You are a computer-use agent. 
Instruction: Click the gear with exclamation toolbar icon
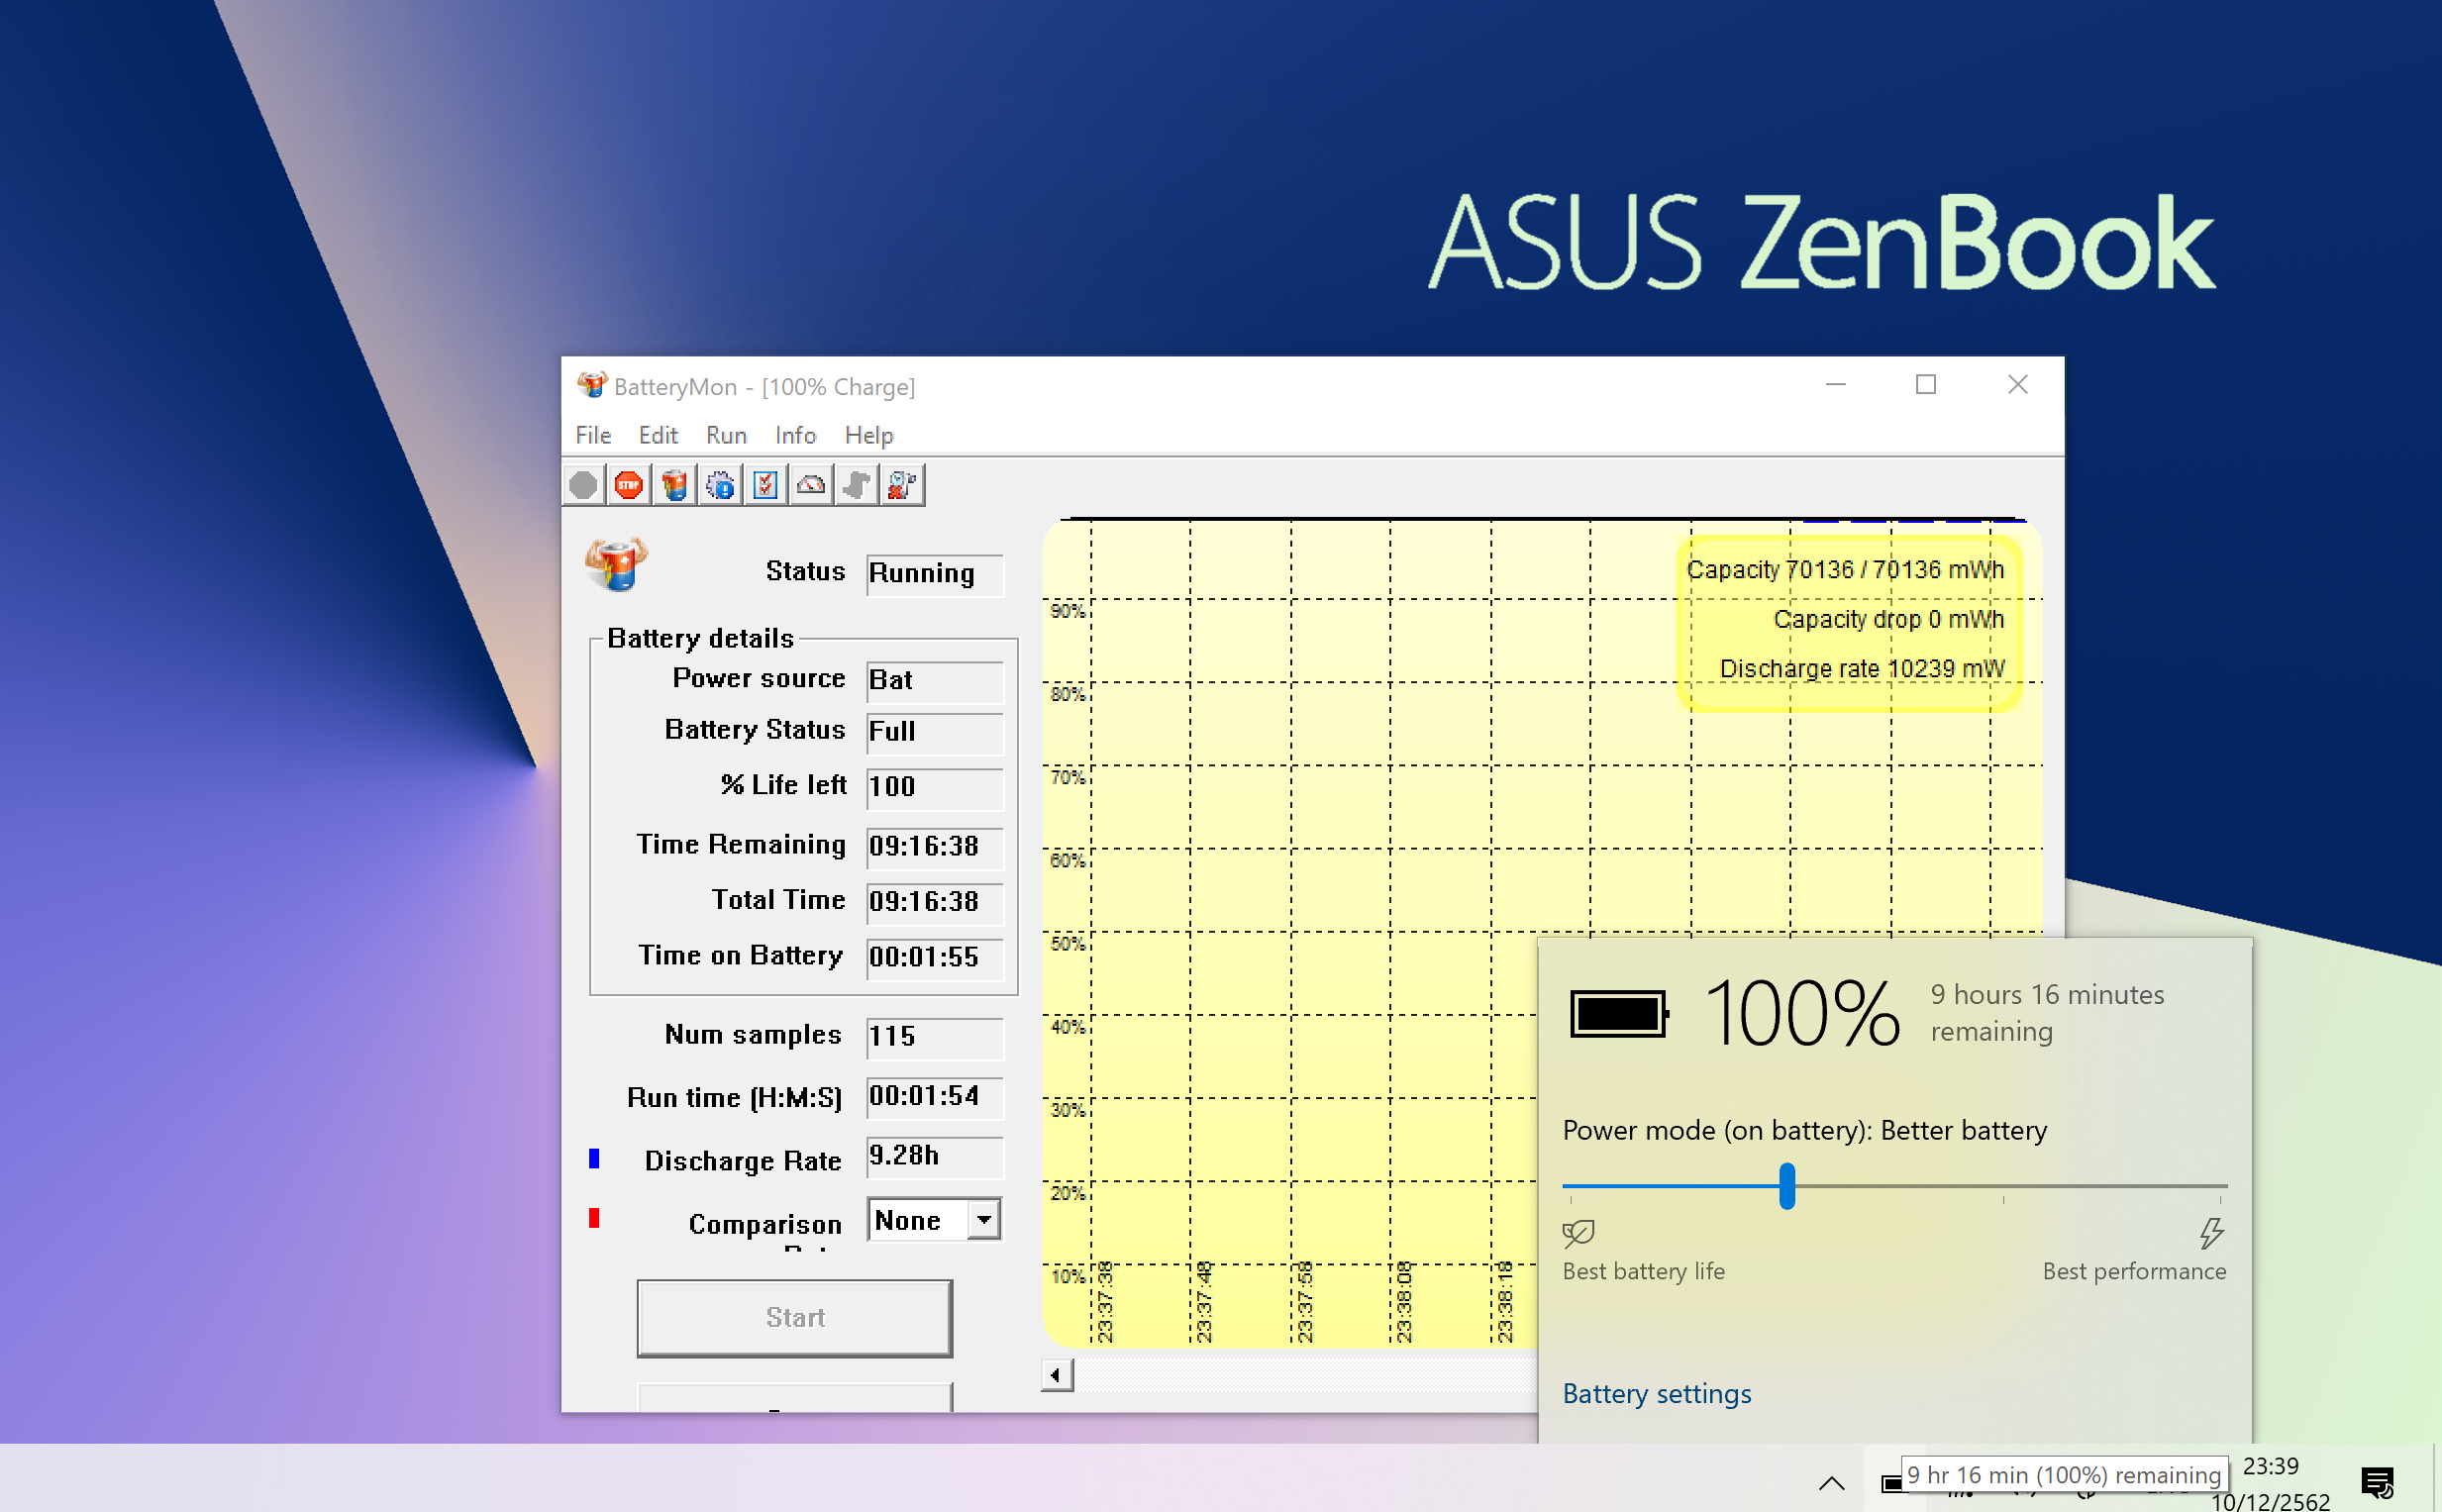tap(720, 486)
